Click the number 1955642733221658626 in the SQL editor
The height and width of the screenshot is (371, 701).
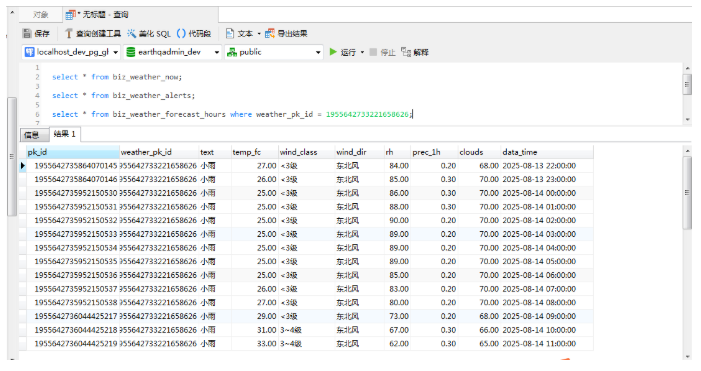pyautogui.click(x=367, y=114)
